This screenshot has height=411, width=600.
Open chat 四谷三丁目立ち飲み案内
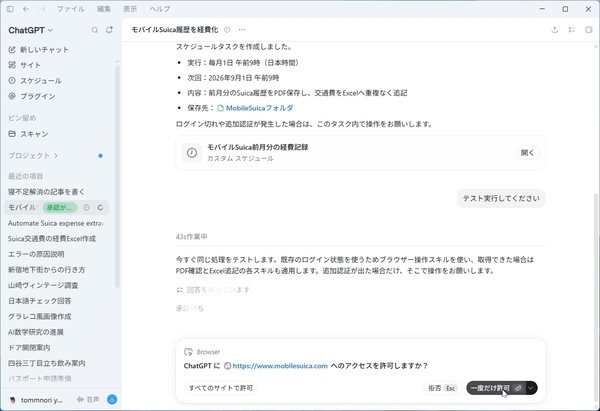point(46,363)
